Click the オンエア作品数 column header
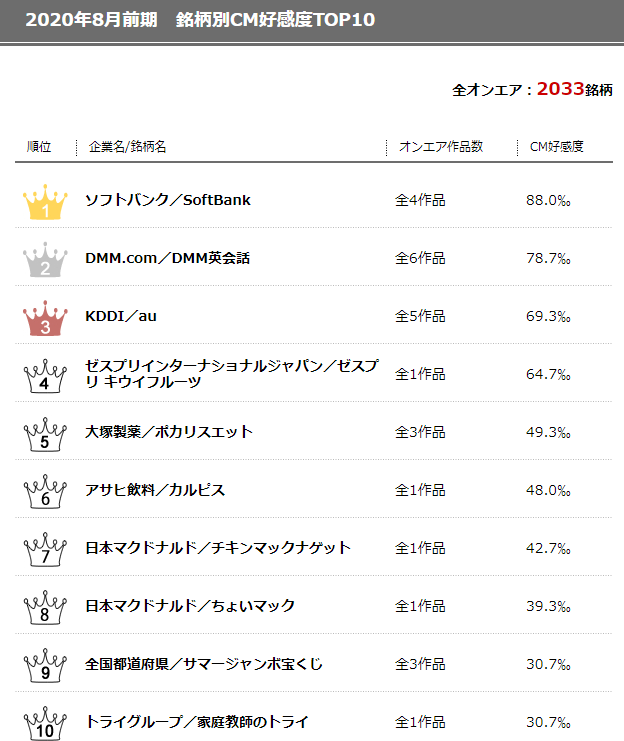 441,147
